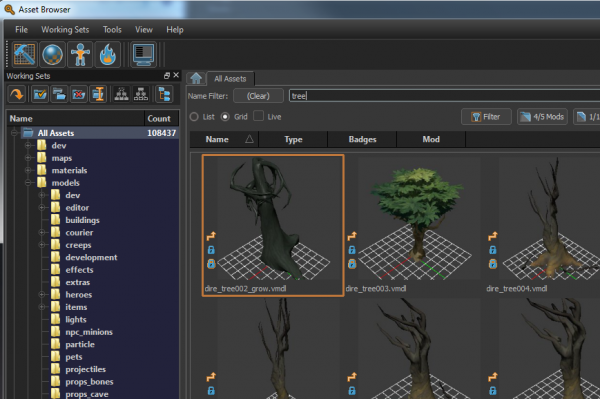Float the Working Sets panel
The image size is (600, 399).
pyautogui.click(x=167, y=76)
